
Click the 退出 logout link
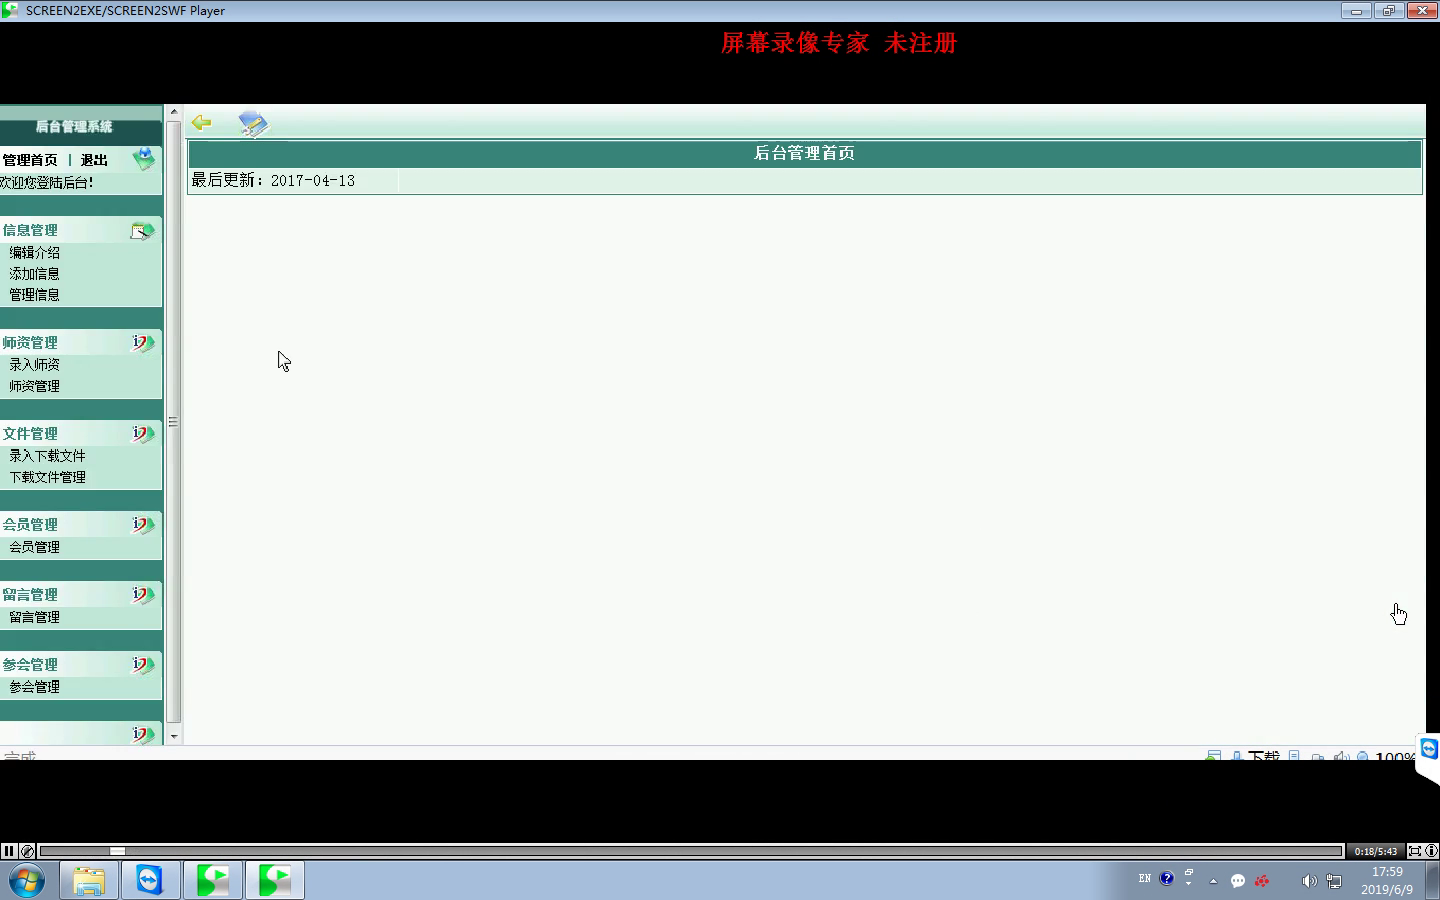(94, 160)
